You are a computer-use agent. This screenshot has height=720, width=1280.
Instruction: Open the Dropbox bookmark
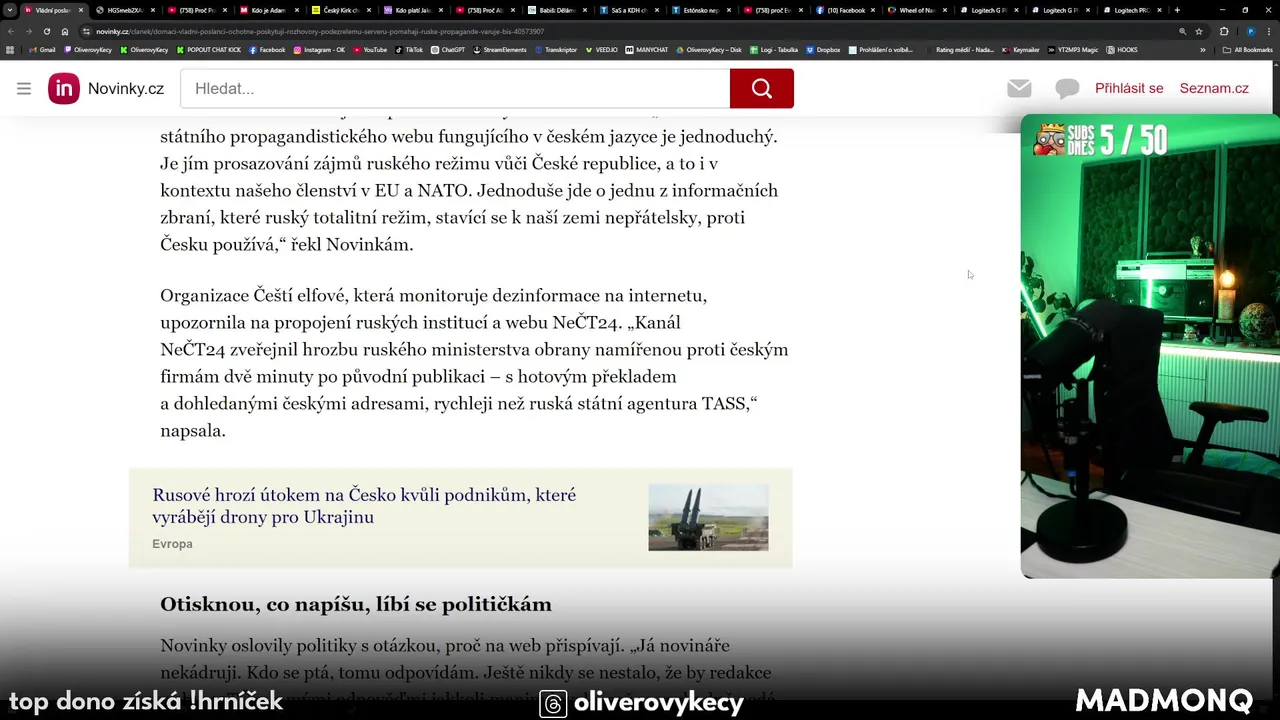click(x=823, y=49)
